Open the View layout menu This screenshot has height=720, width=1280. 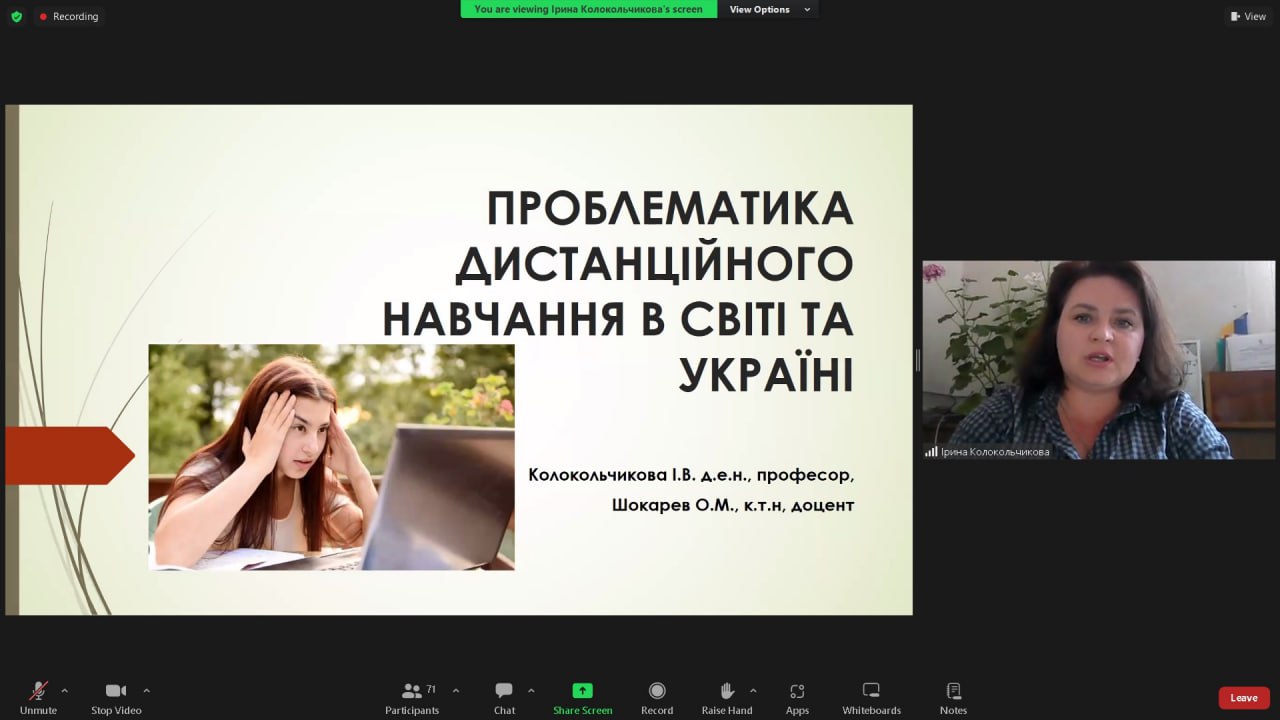(1248, 16)
